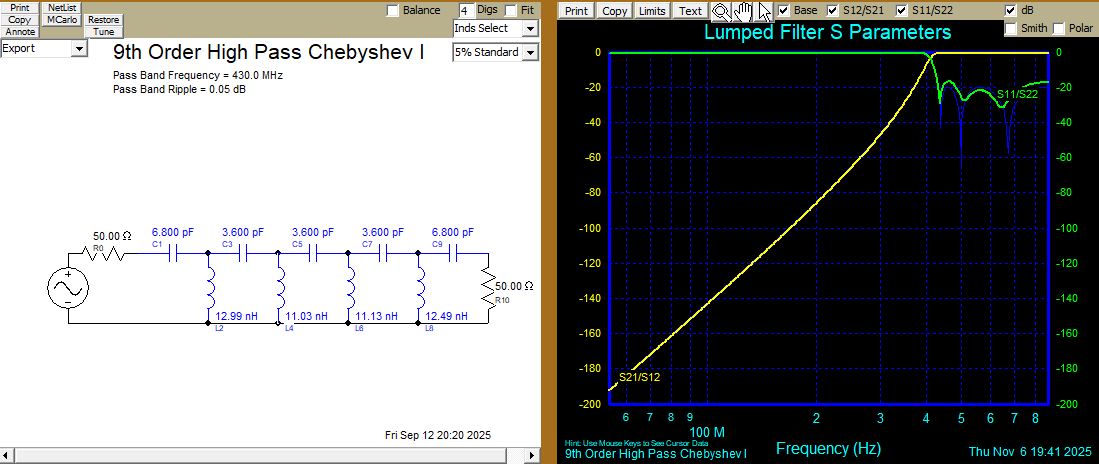Click the NetList button
Viewport: 1099px width, 464px height.
click(x=62, y=7)
